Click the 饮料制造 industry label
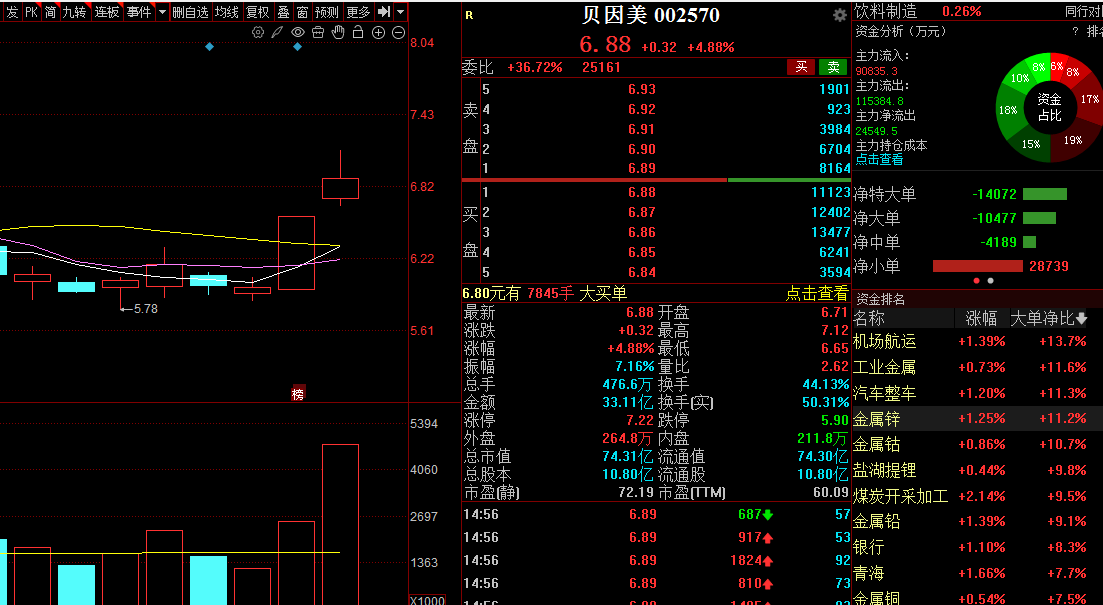Image resolution: width=1103 pixels, height=605 pixels. (x=886, y=11)
